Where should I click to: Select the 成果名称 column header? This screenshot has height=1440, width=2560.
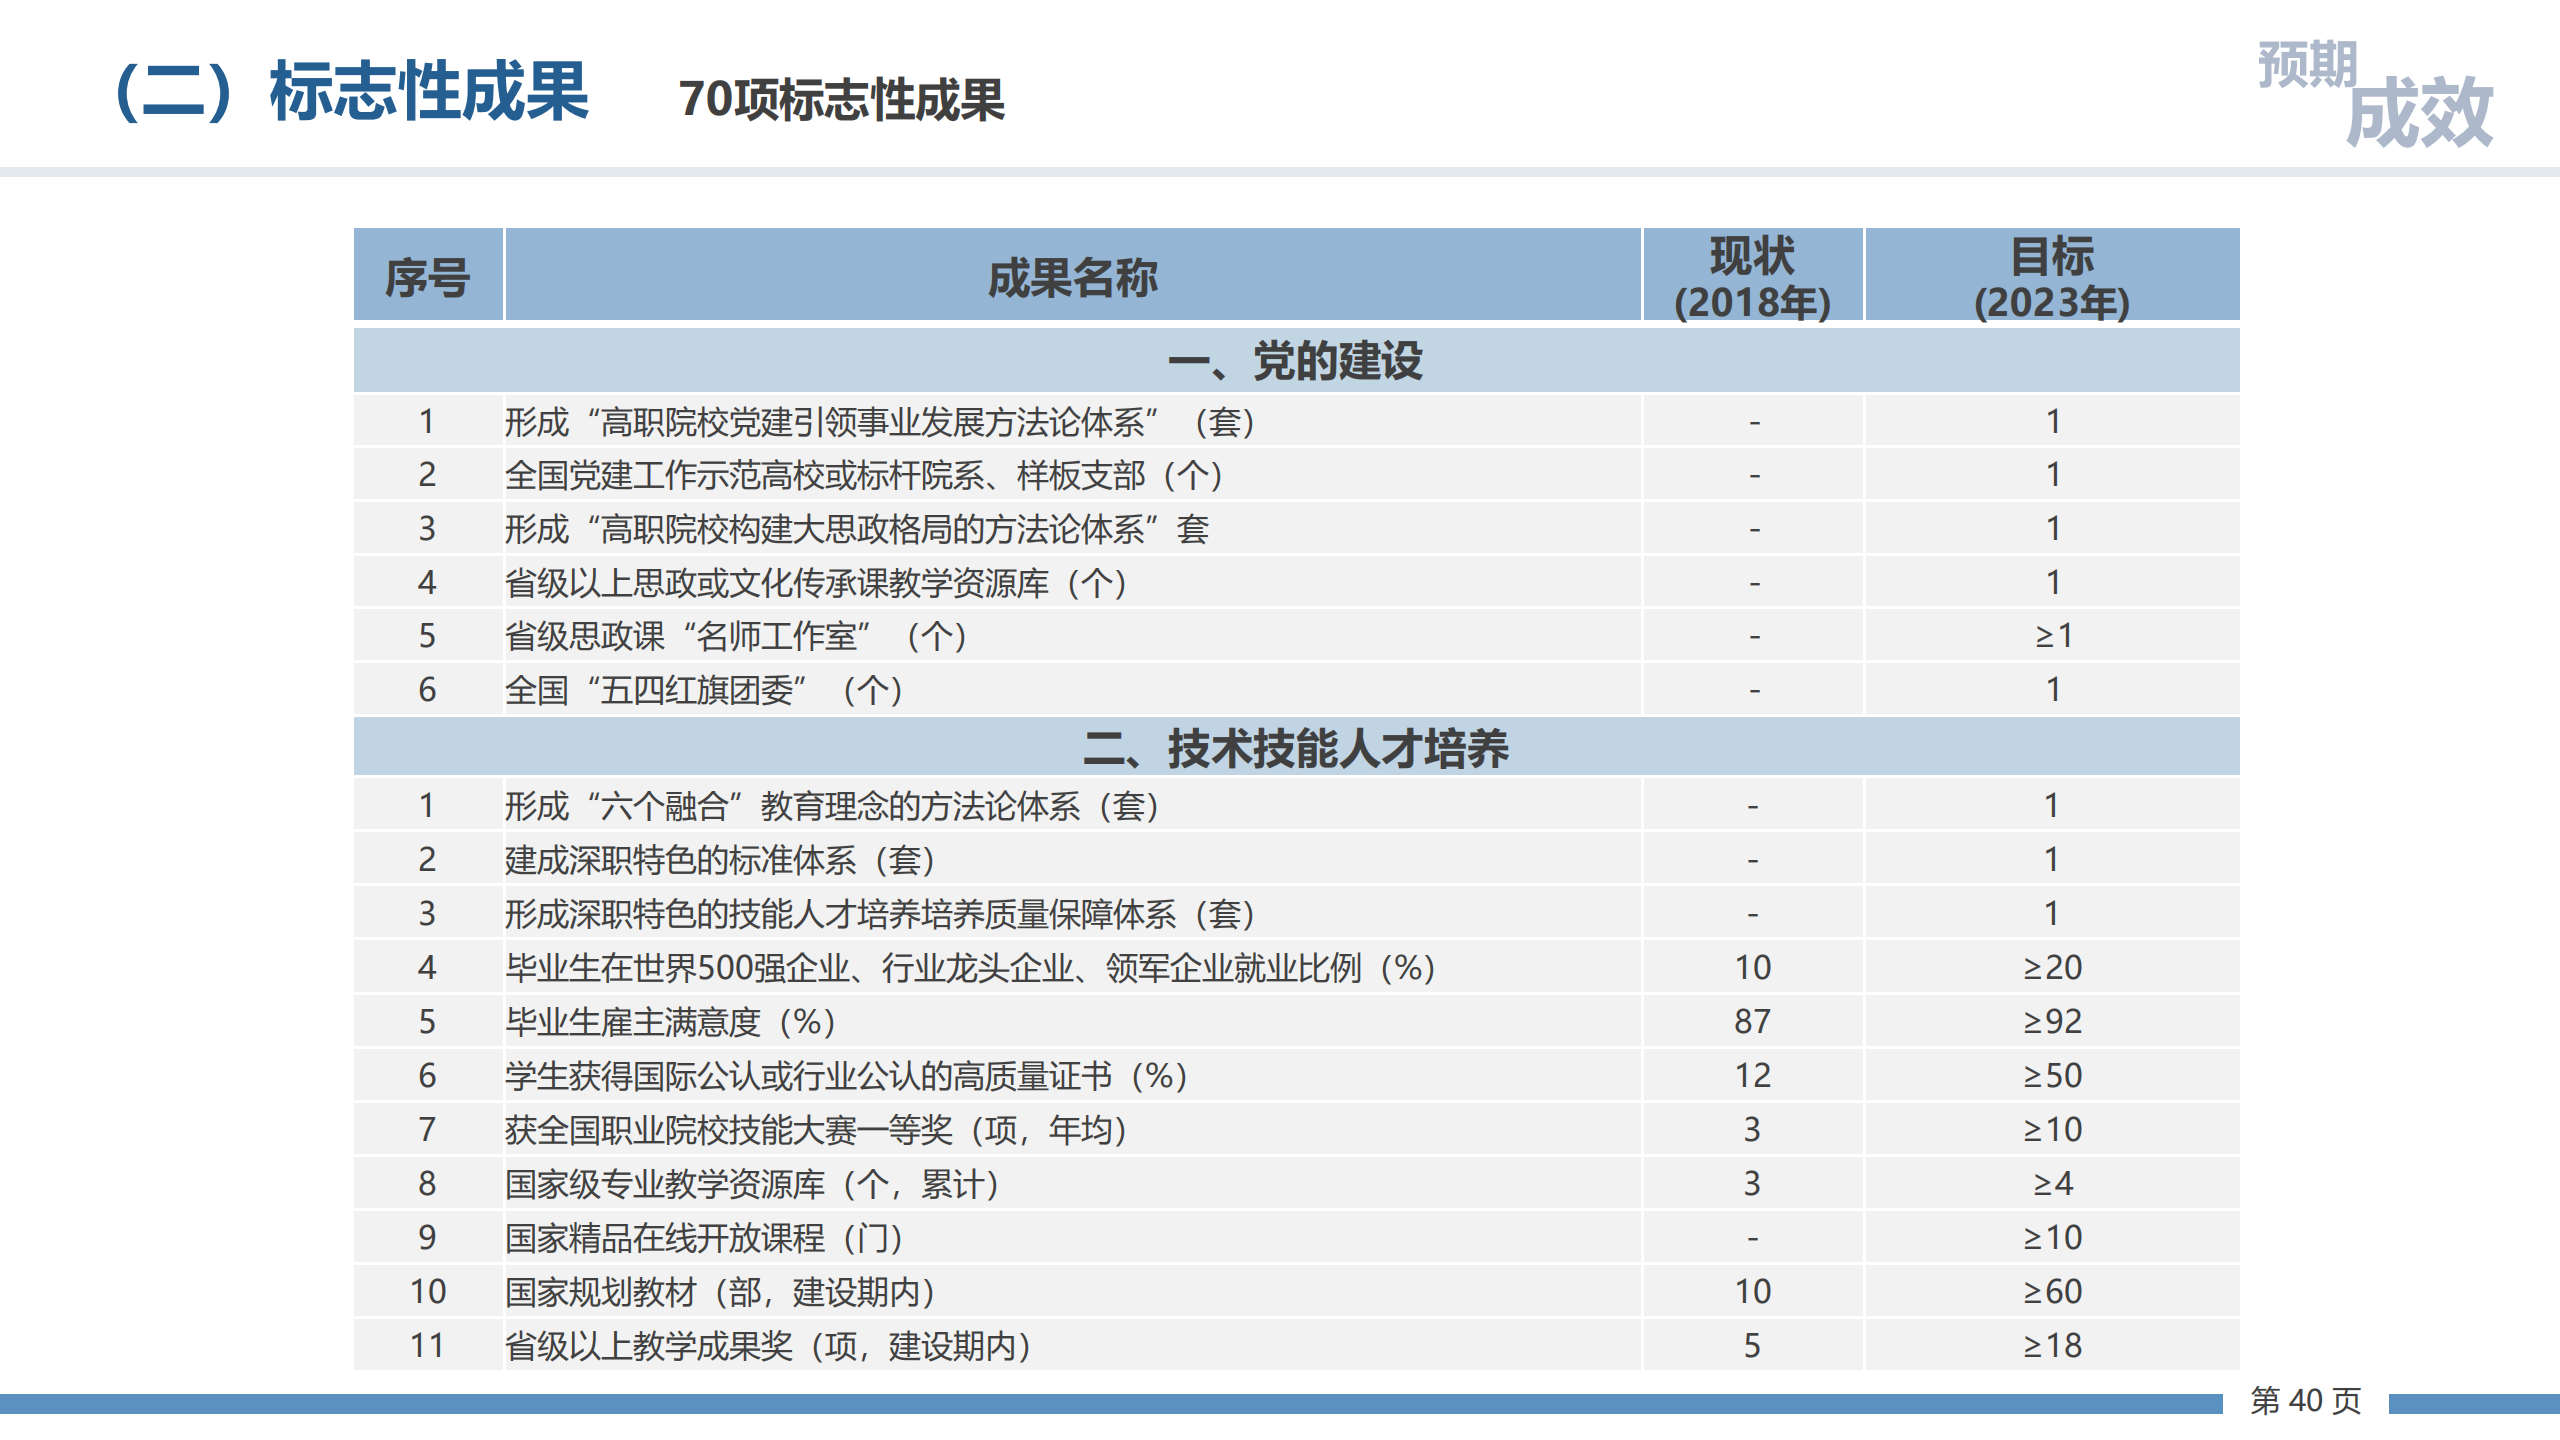pyautogui.click(x=1072, y=277)
